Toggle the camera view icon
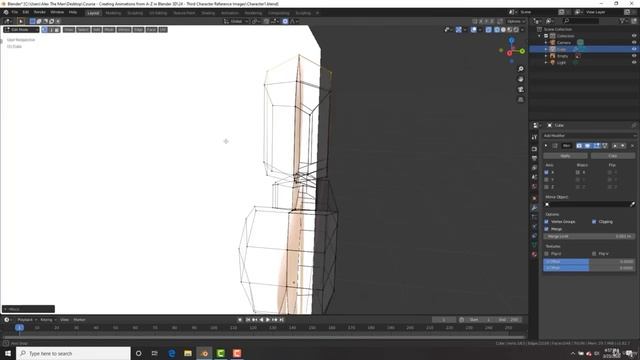The width and height of the screenshot is (640, 360). coord(521,89)
